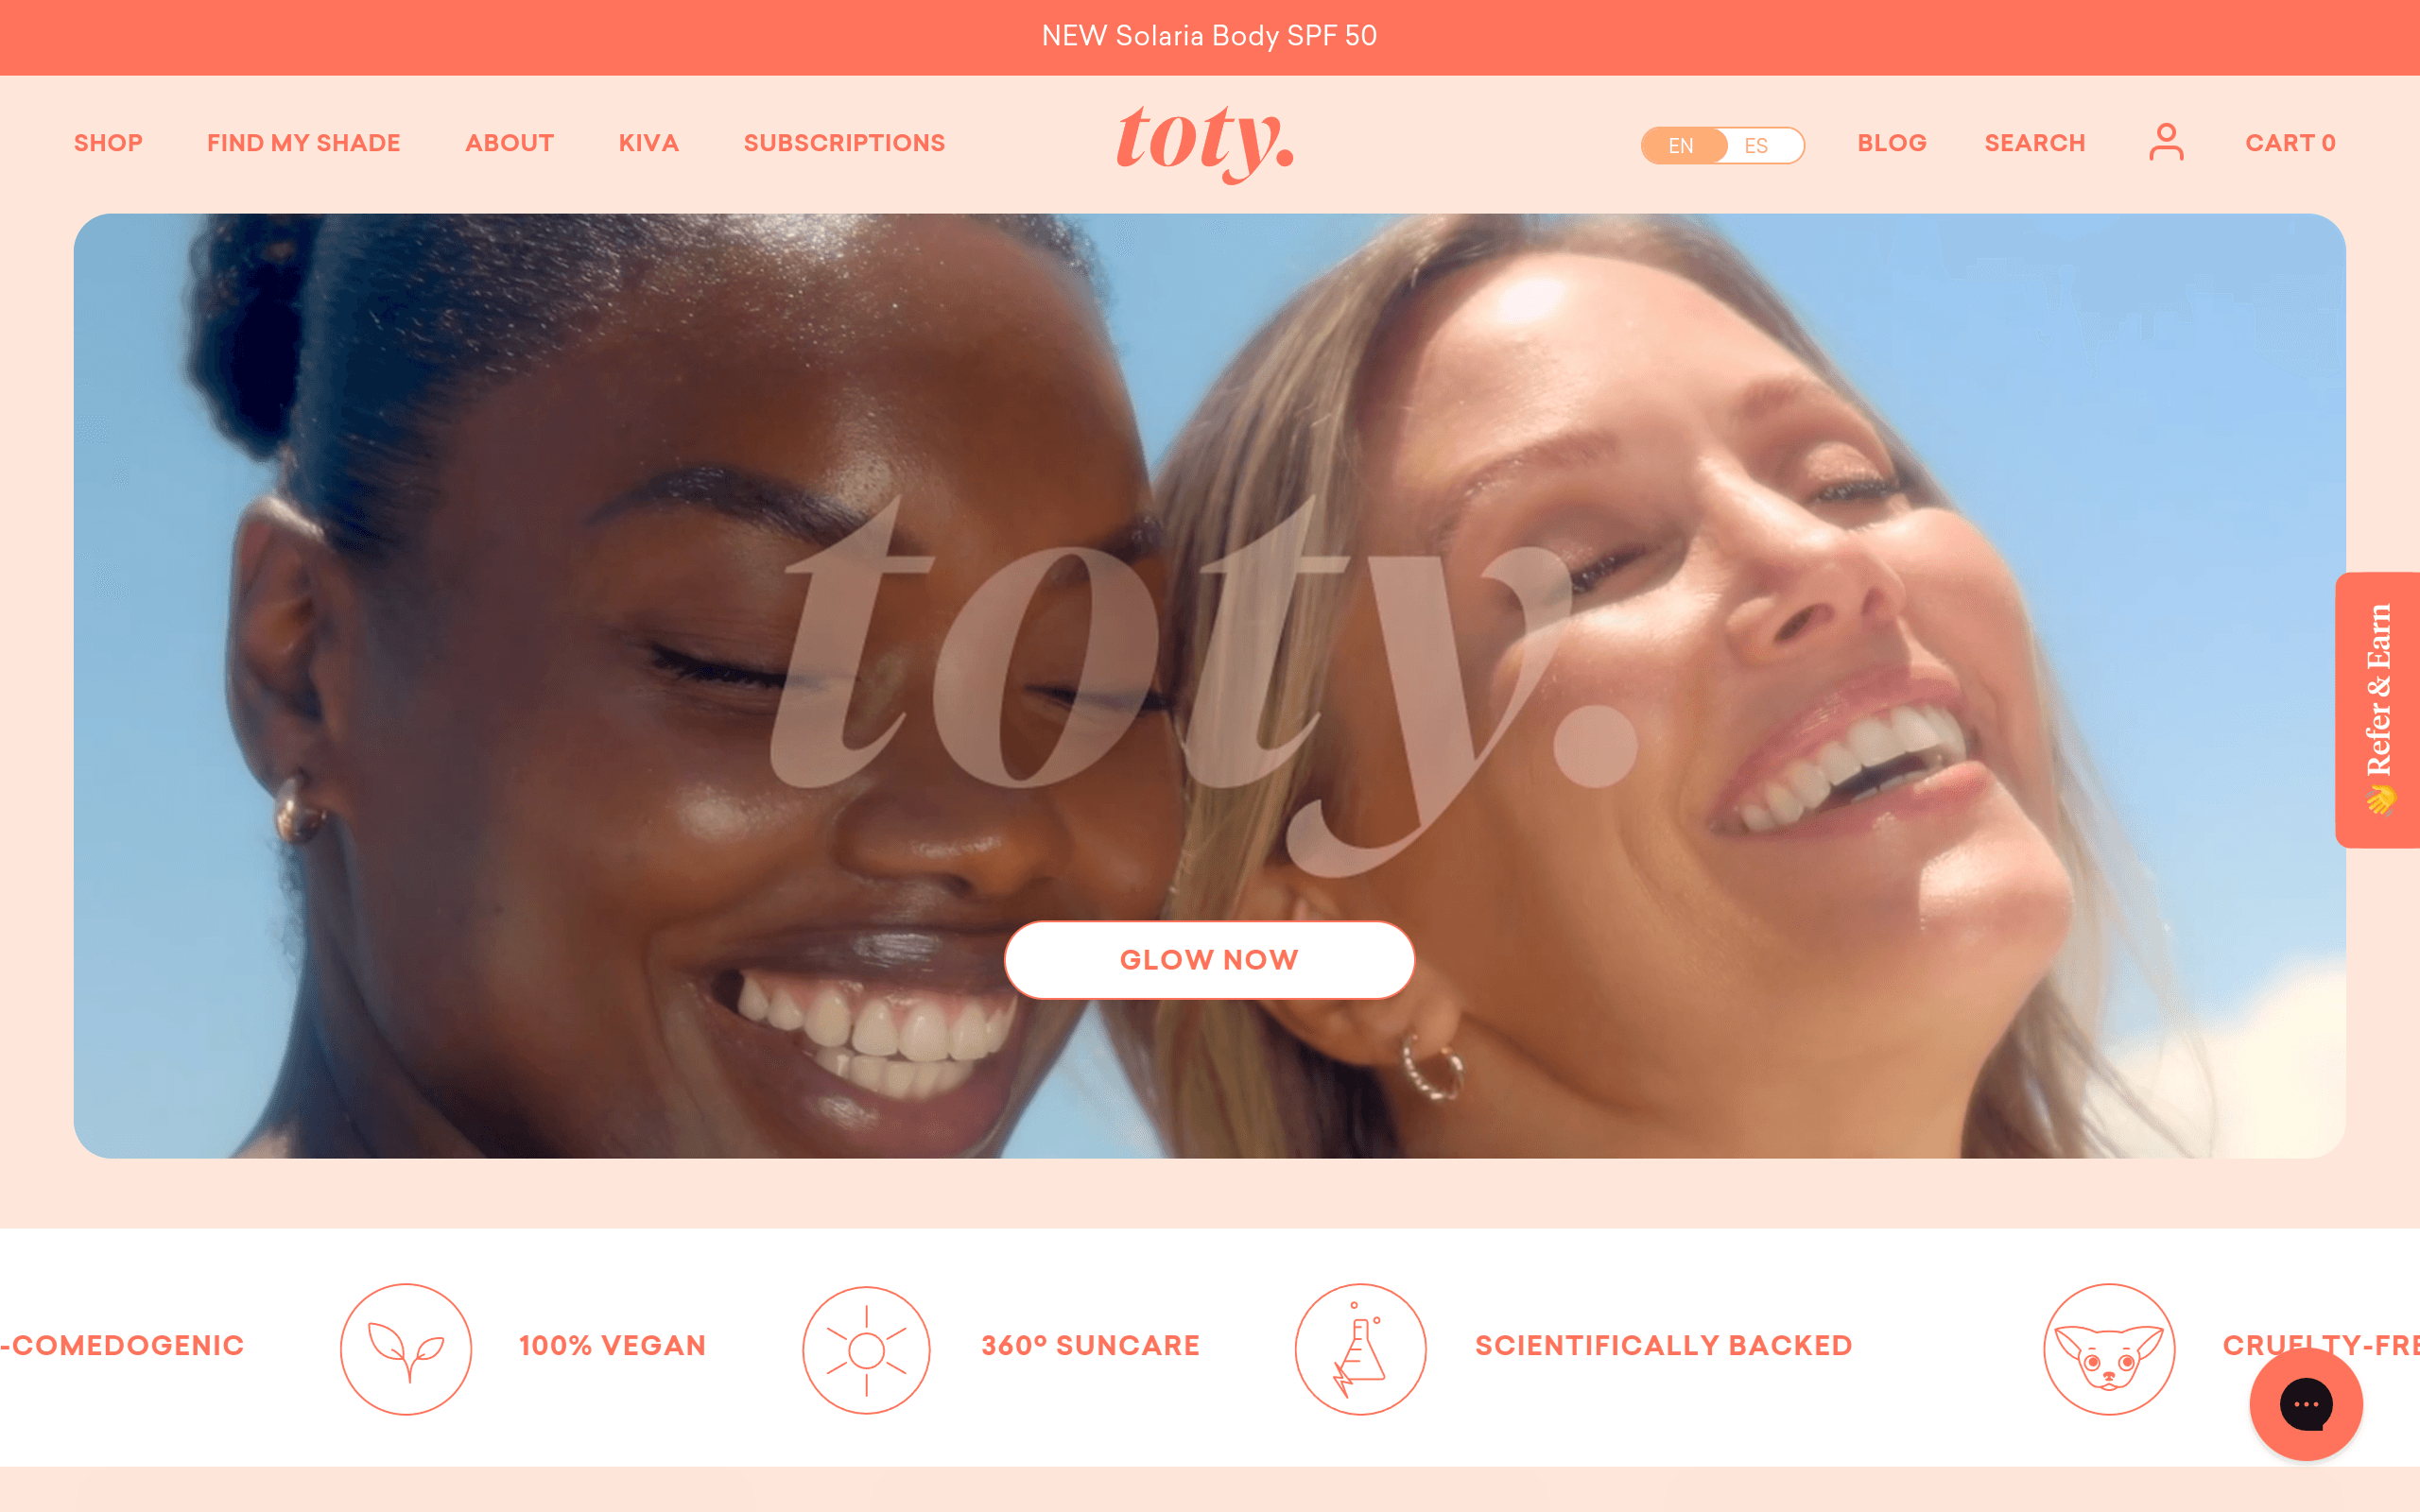Screen dimensions: 2420x1512
Task: Click the BLOG navigation link
Action: click(x=1893, y=143)
